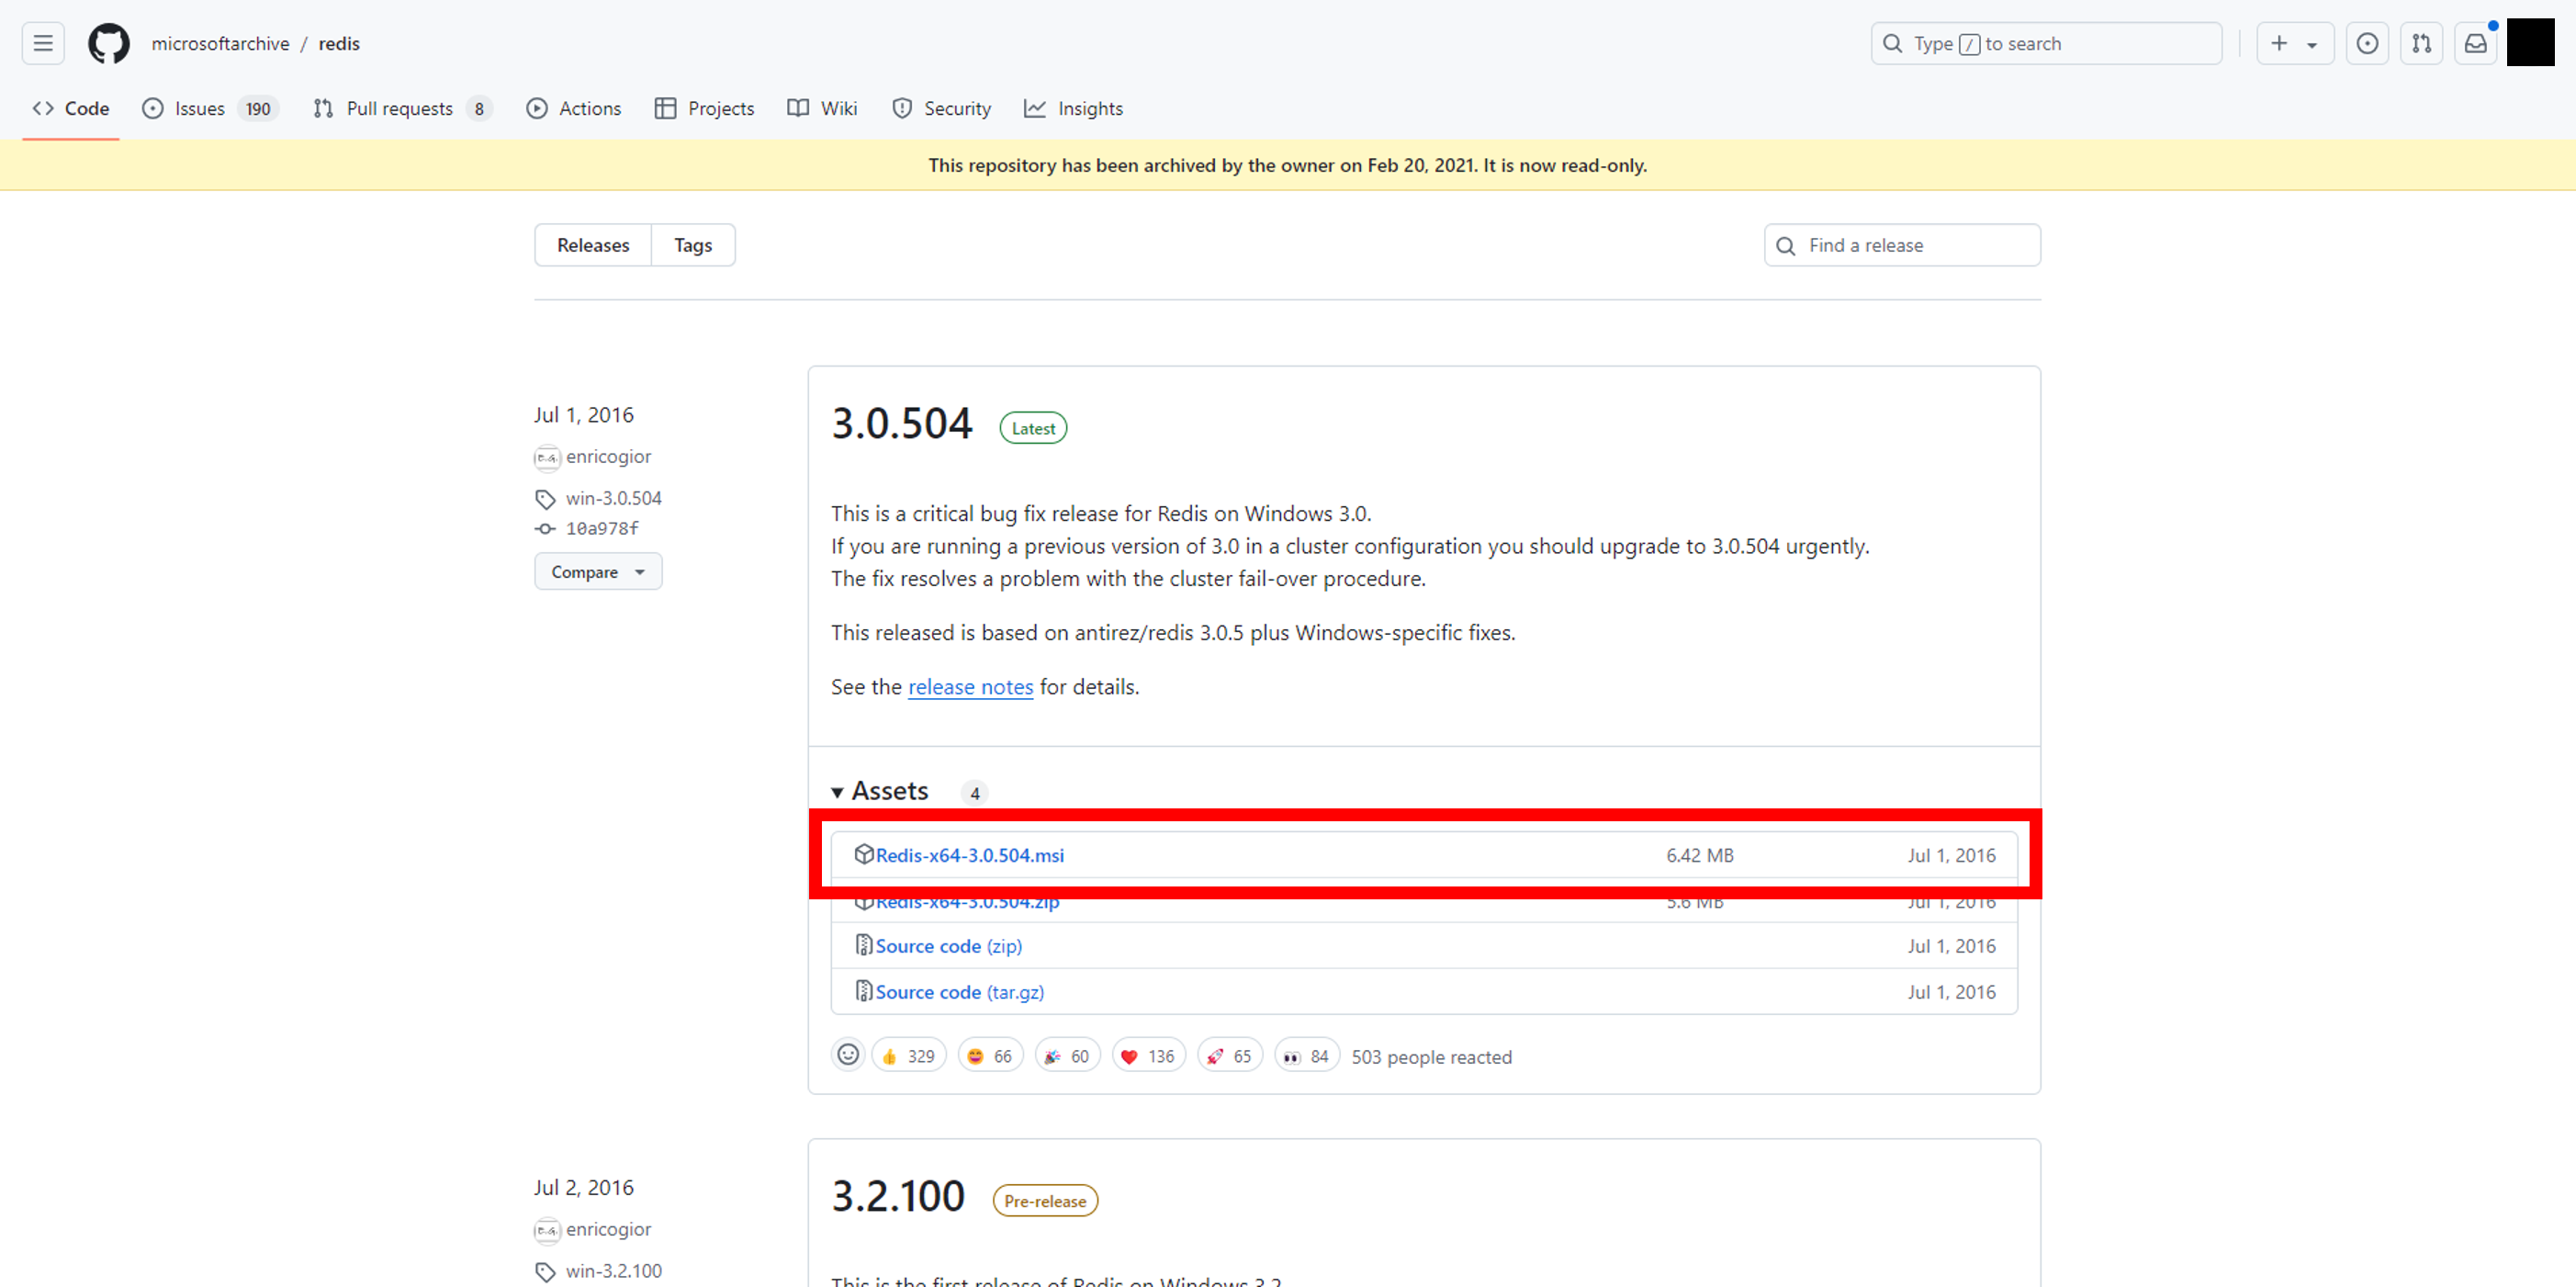This screenshot has width=2576, height=1287.
Task: Switch to the Wiki tab
Action: click(822, 108)
